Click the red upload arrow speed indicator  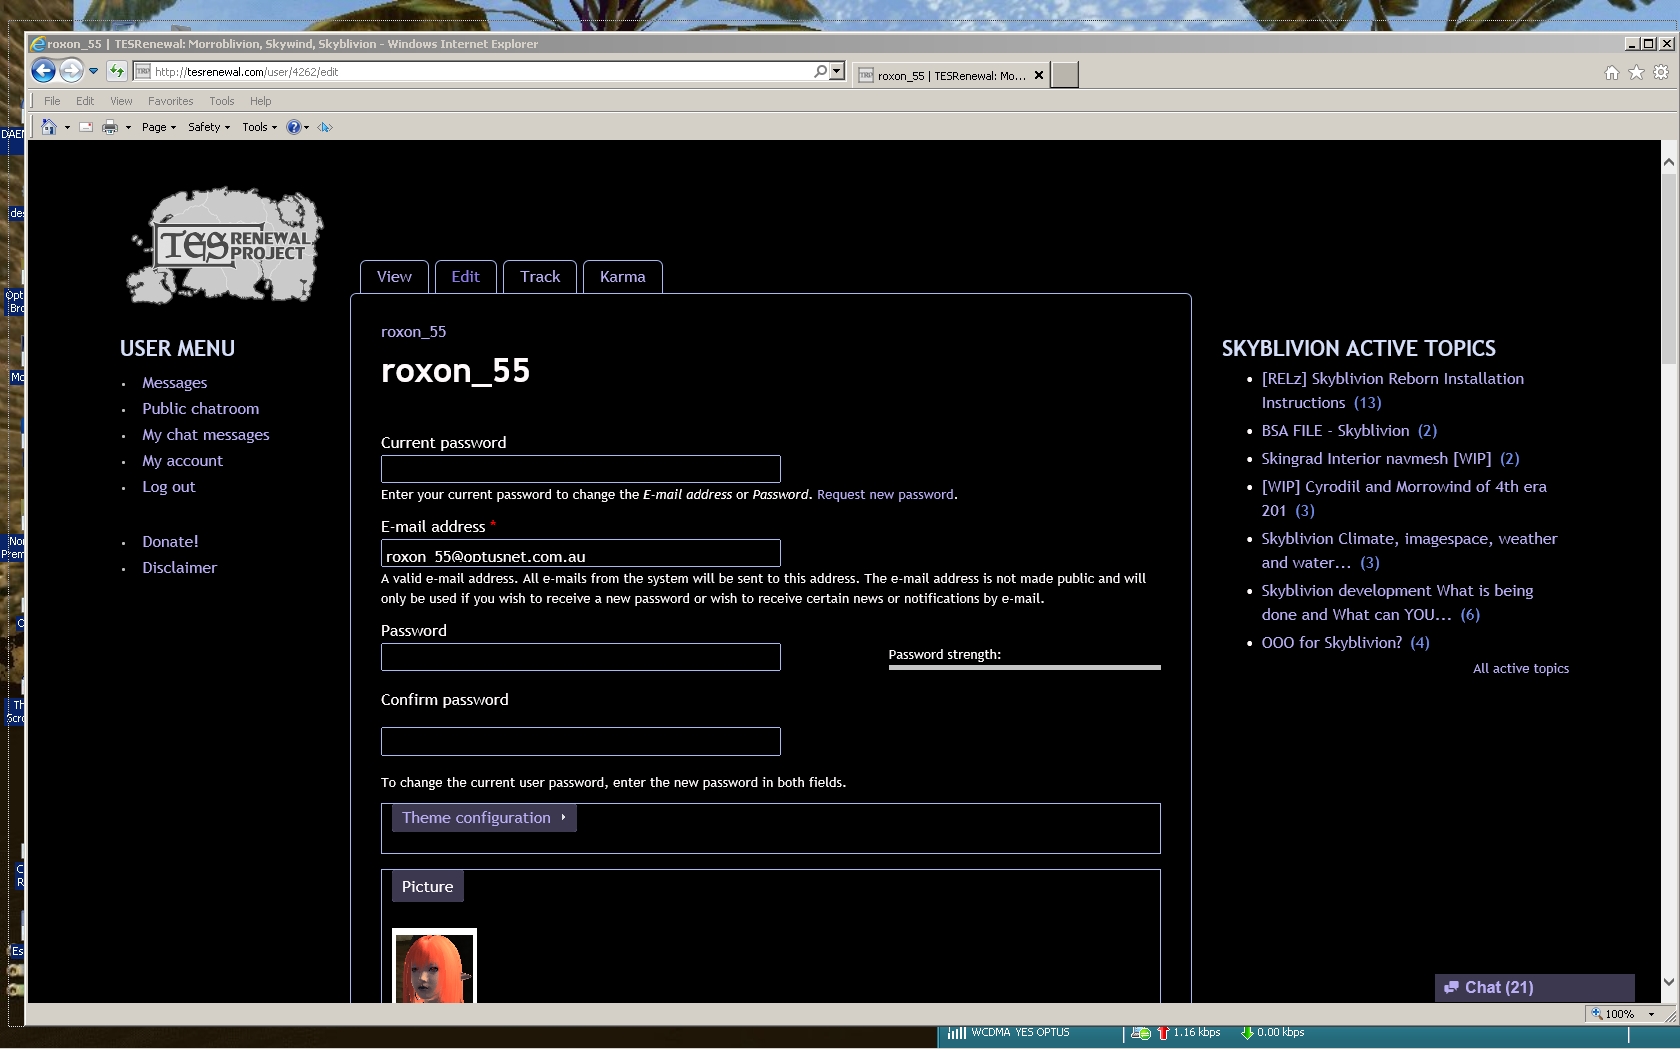coord(1163,1033)
